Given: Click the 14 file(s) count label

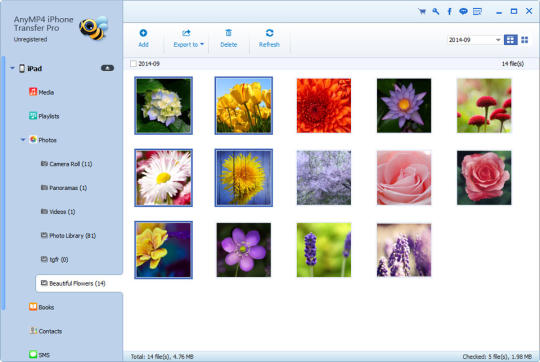Looking at the screenshot, I should coord(512,64).
